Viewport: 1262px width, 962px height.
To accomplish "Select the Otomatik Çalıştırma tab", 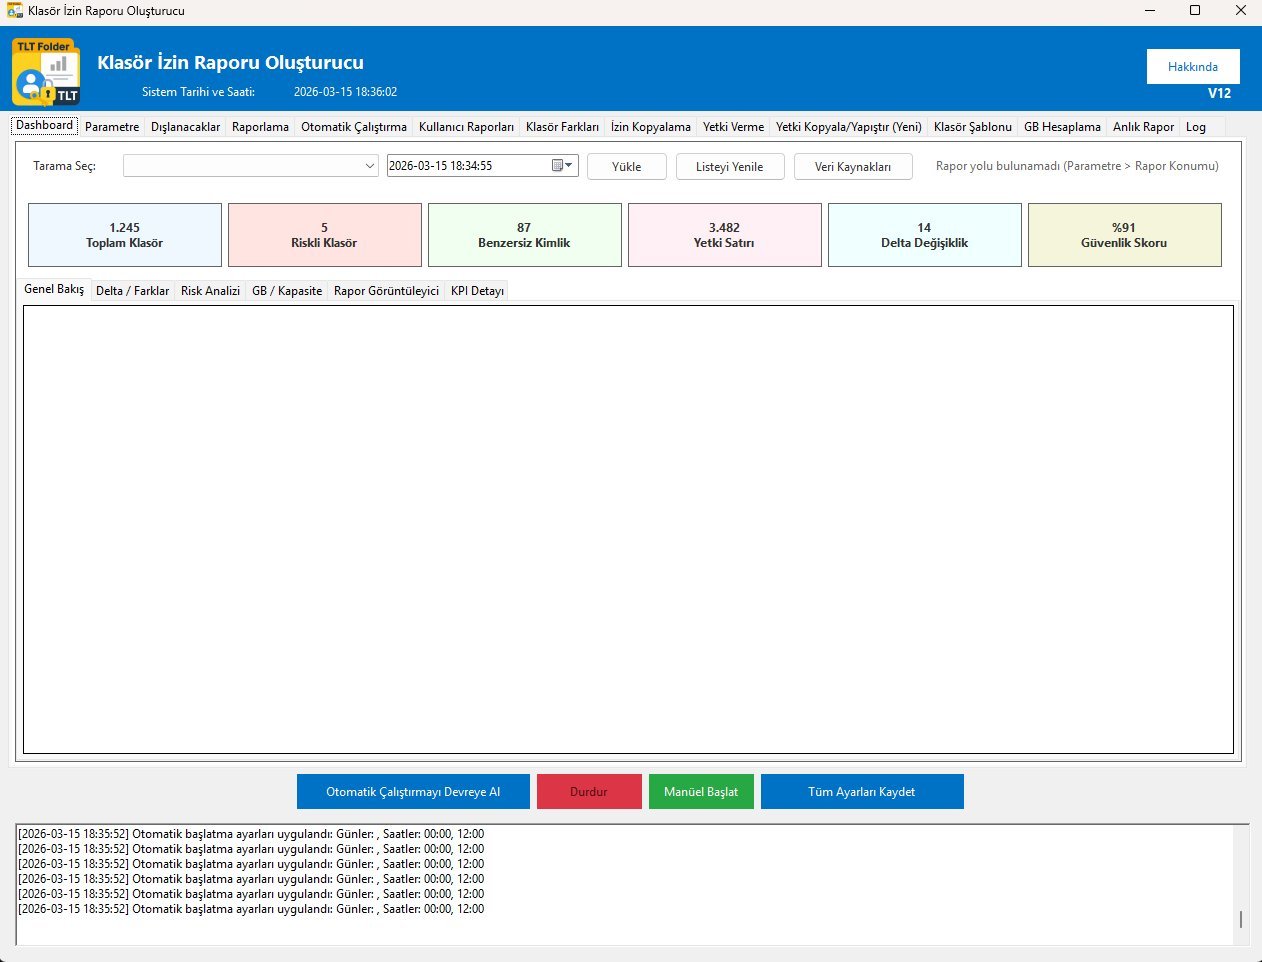I will 353,127.
